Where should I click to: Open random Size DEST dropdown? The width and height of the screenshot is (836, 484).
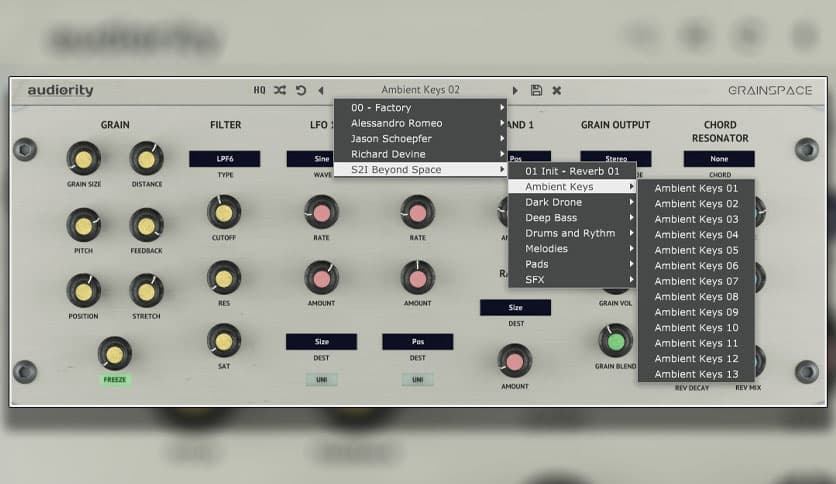click(x=516, y=308)
